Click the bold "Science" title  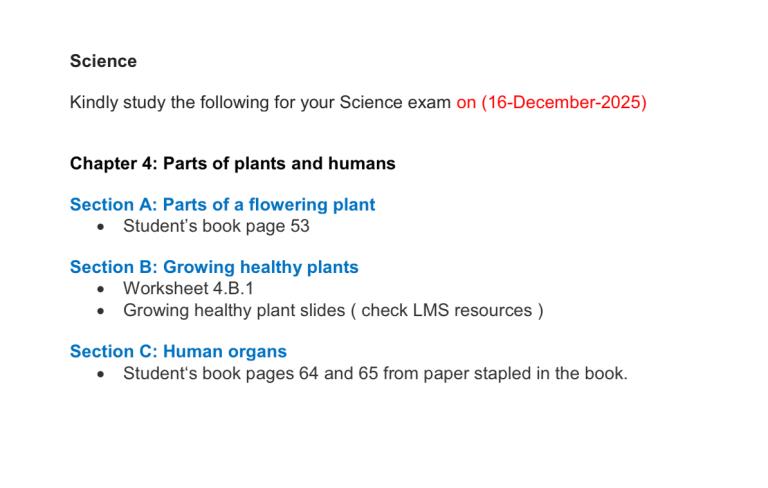coord(103,61)
